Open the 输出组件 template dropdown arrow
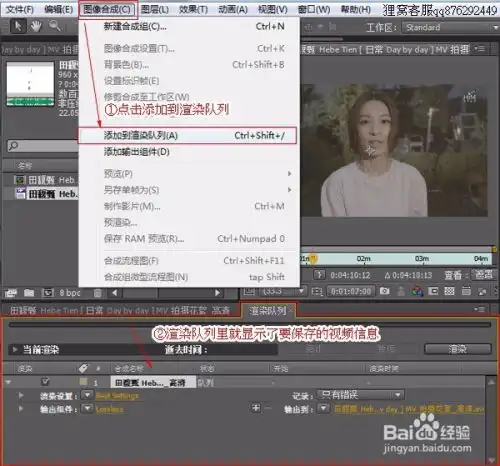Screen dimensions: 500x466 click(87, 408)
